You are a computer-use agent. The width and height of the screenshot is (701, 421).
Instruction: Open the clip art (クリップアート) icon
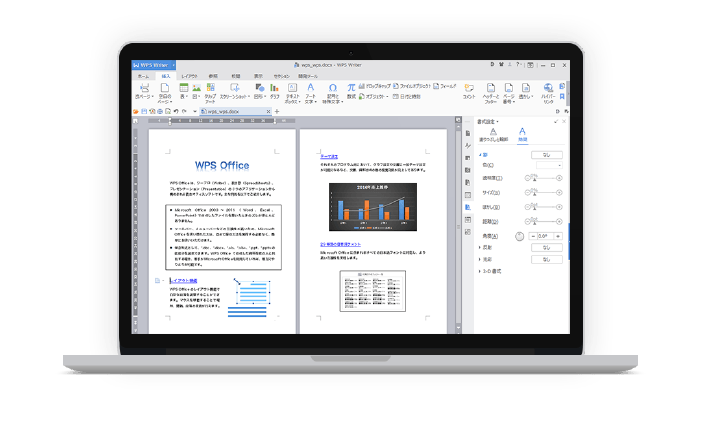tap(211, 88)
